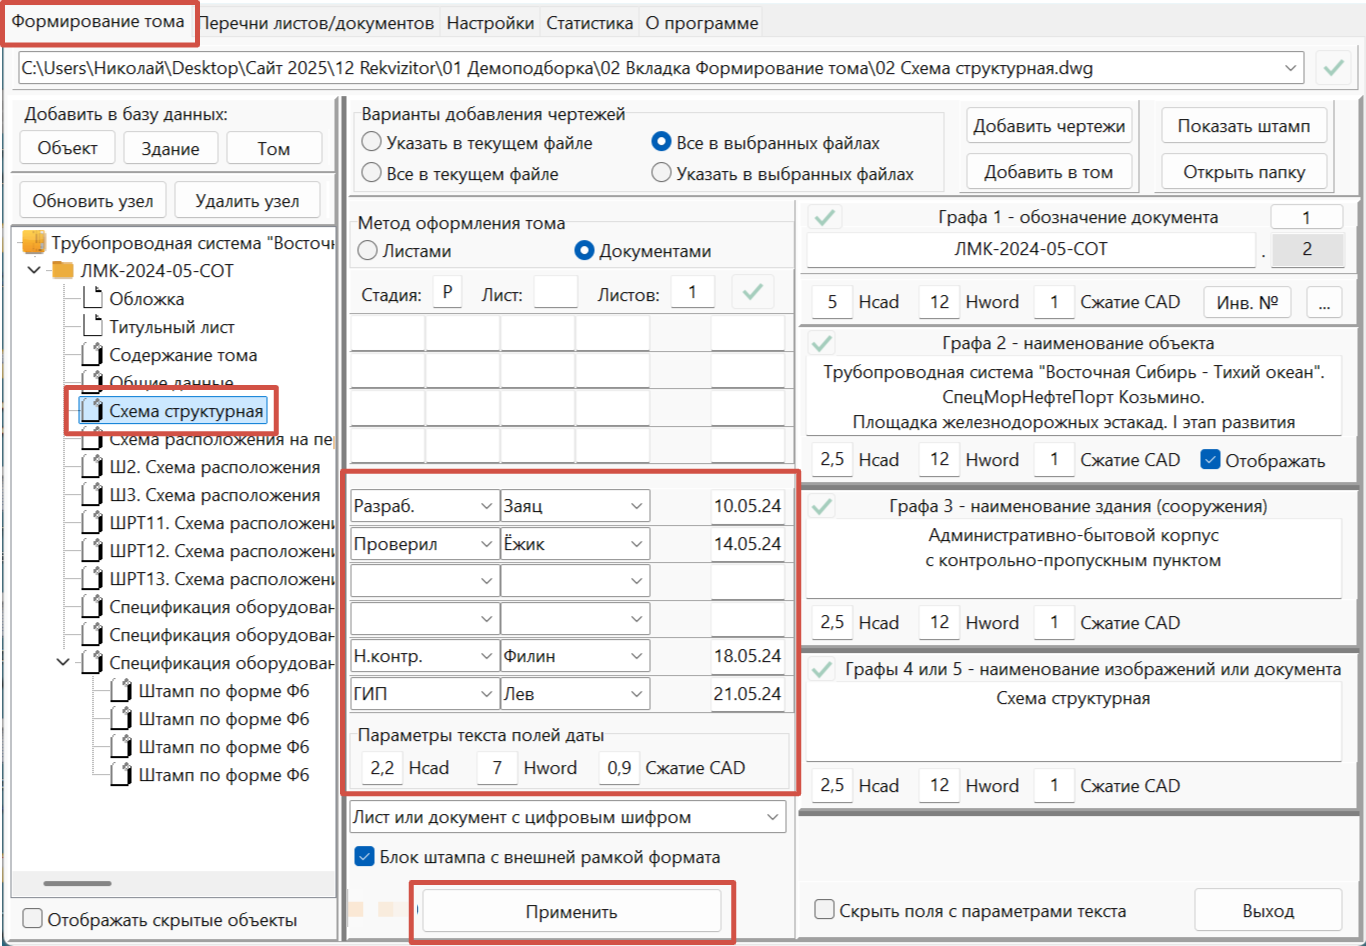Choose the Листами method radio button

[367, 250]
